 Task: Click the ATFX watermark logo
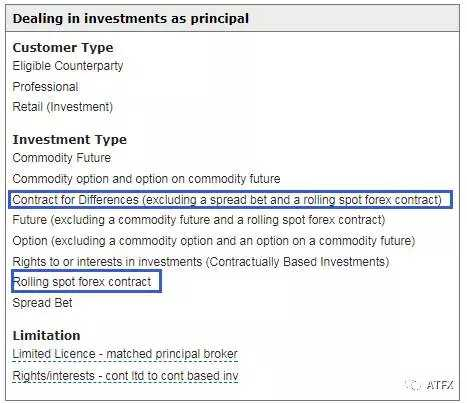coord(429,385)
